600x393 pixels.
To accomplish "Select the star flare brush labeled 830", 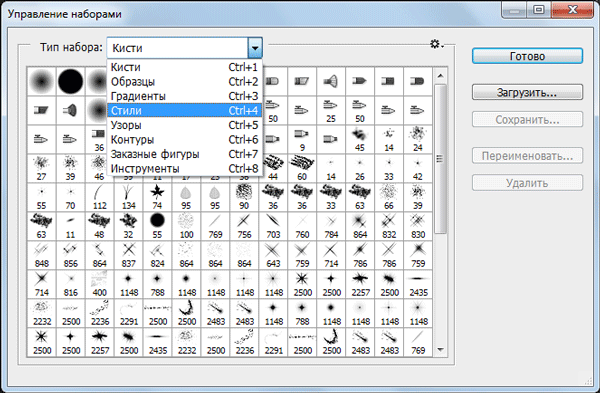I will [x=418, y=227].
